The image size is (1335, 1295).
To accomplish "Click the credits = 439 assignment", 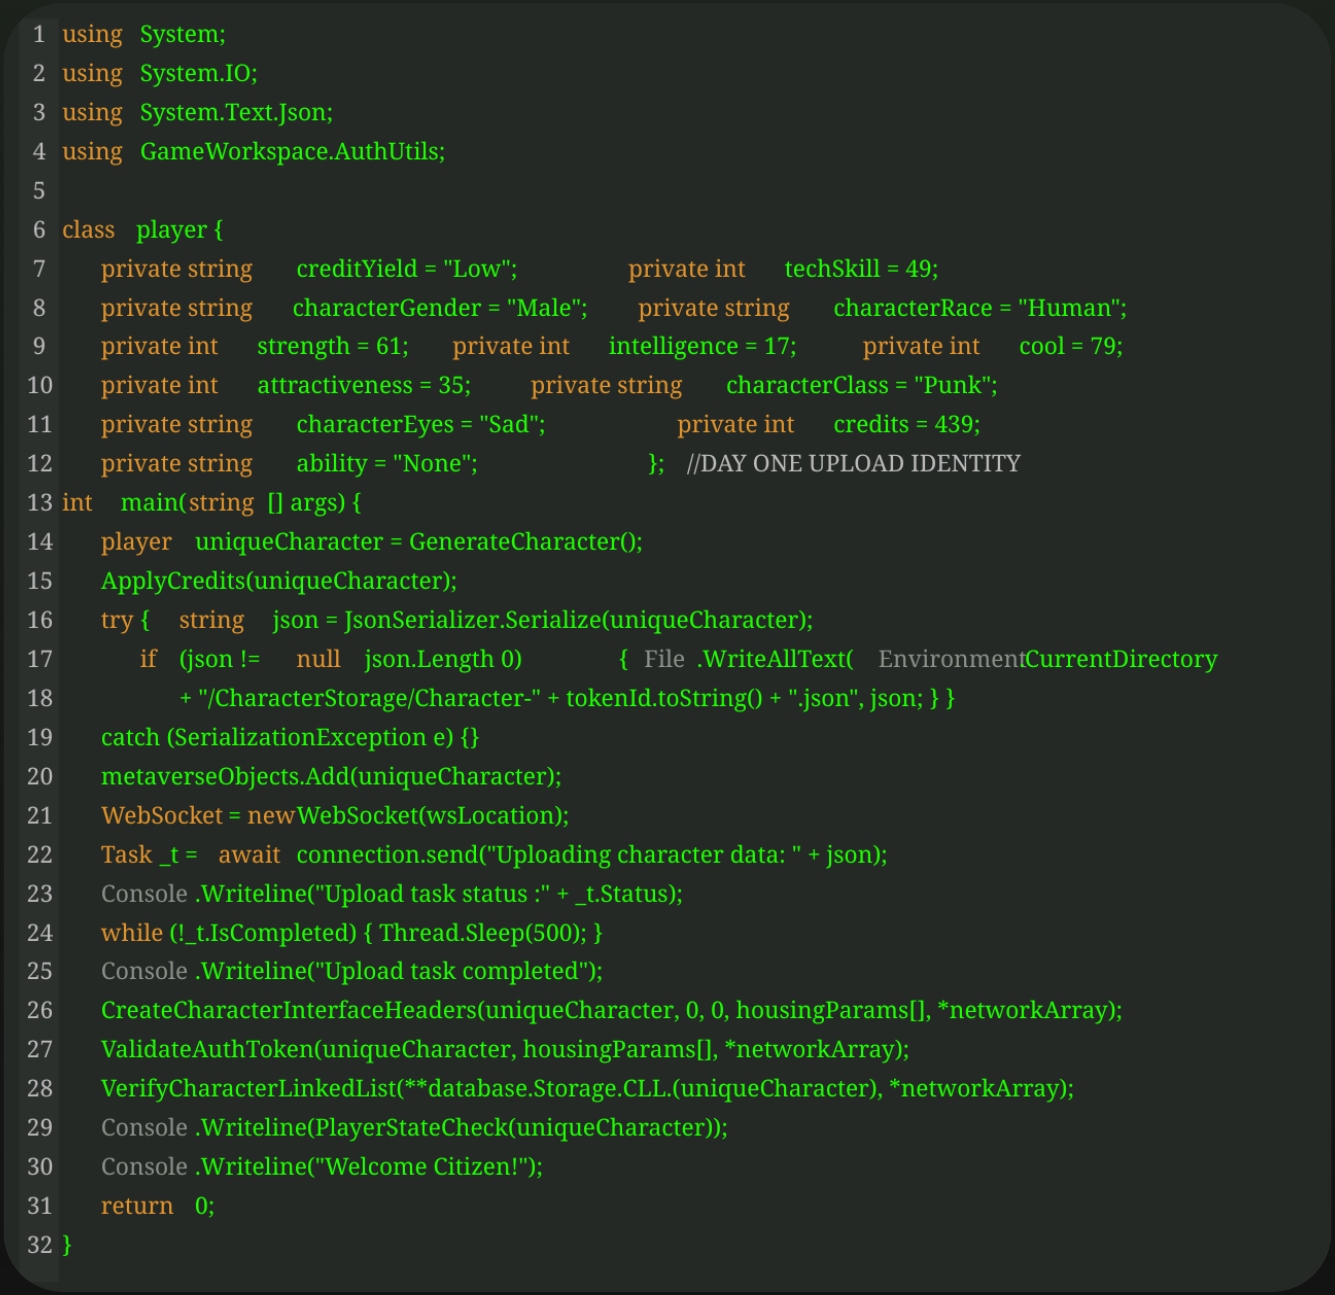I will pos(906,424).
